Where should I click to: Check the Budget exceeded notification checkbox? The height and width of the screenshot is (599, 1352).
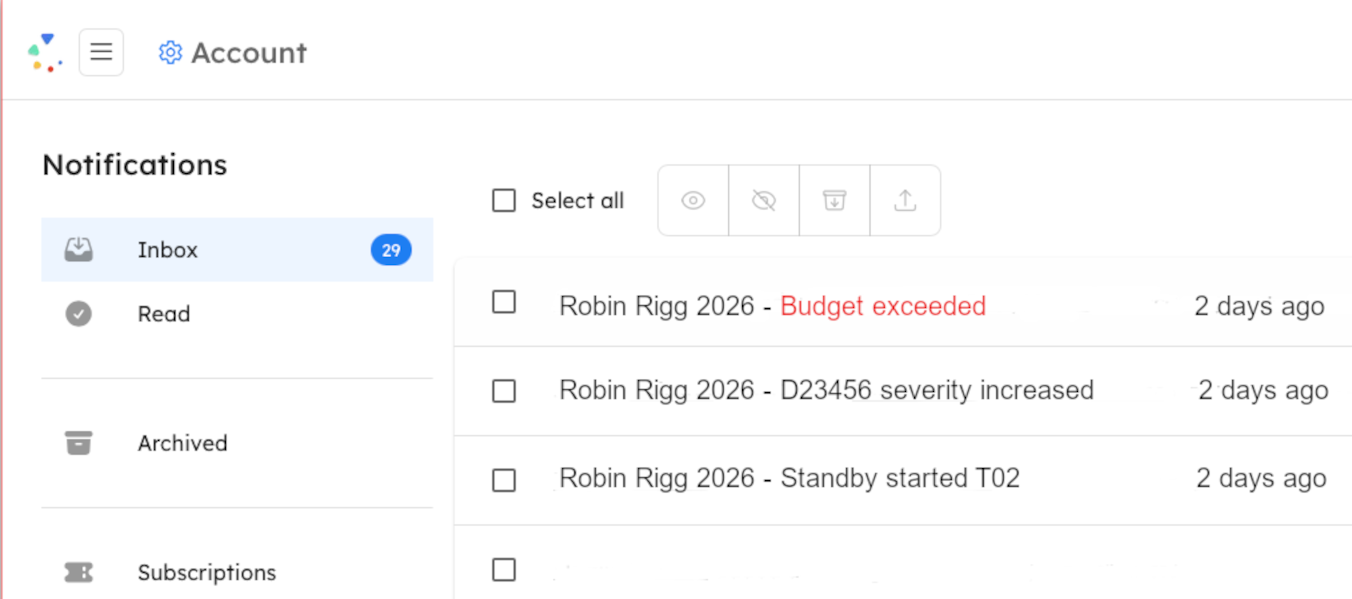[504, 302]
